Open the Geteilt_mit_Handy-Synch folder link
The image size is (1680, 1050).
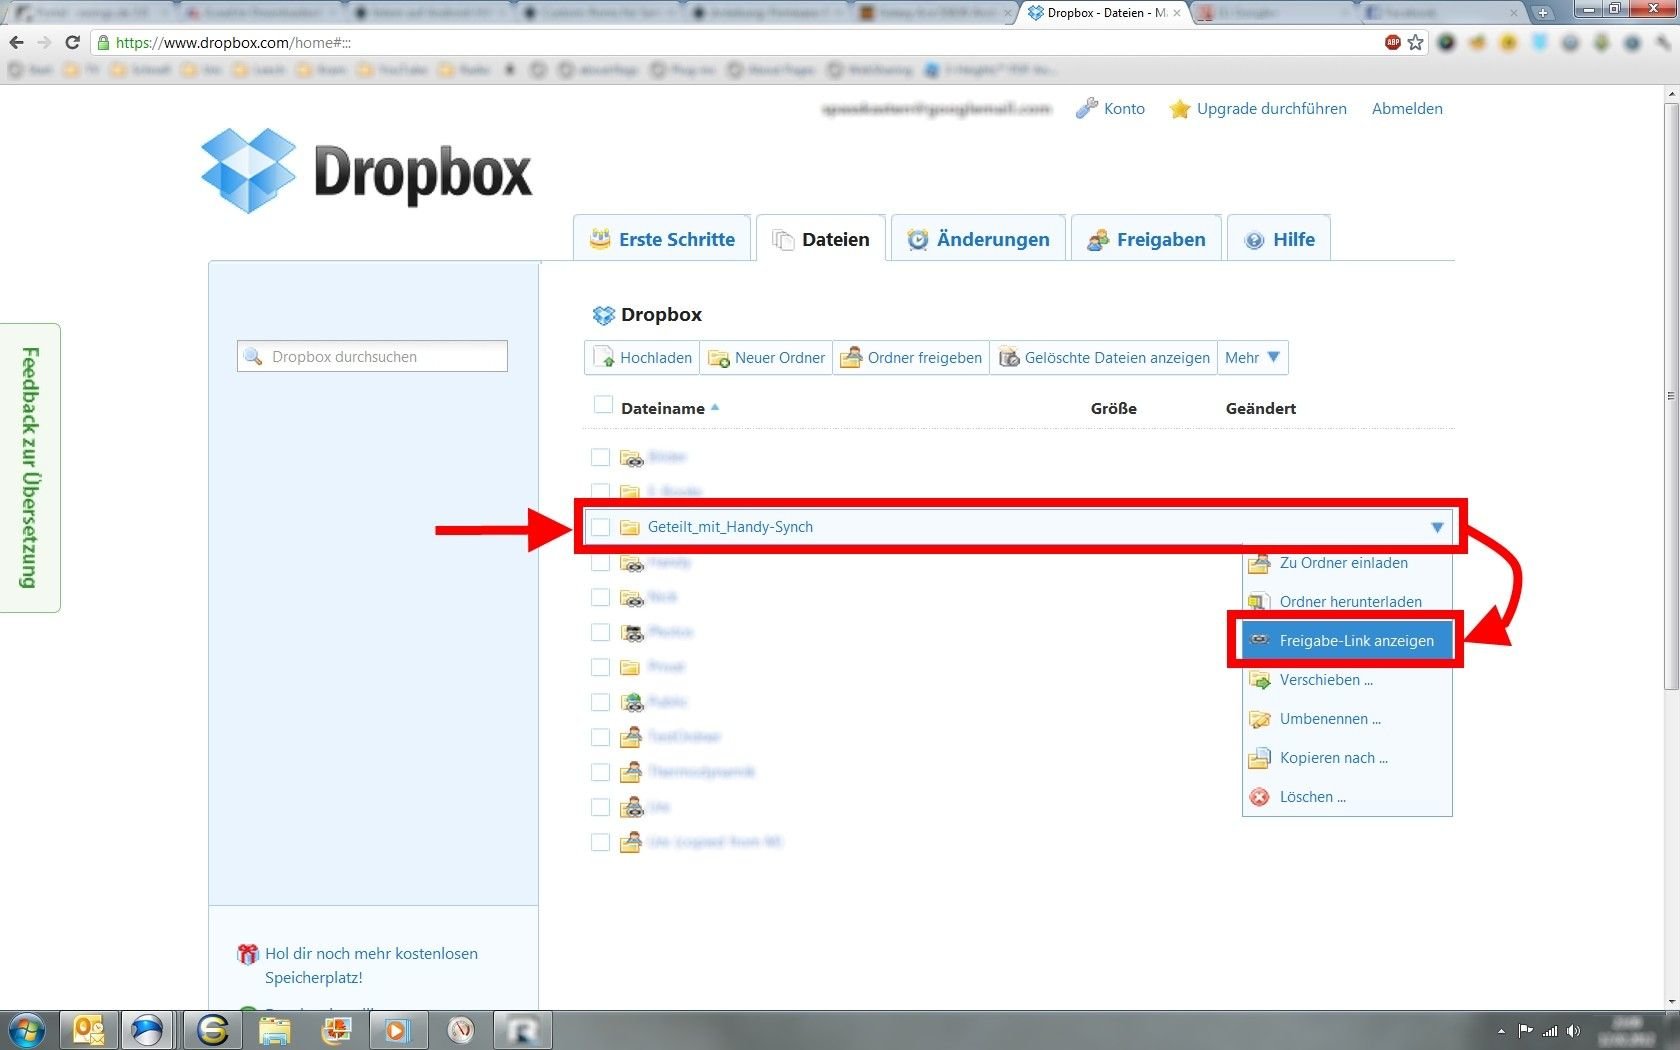[730, 527]
